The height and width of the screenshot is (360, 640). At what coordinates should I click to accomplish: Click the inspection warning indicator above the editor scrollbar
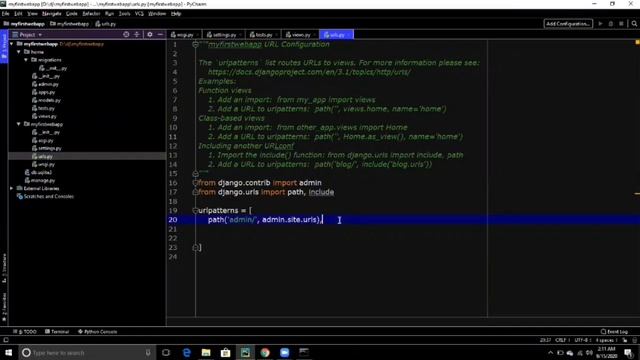637,42
